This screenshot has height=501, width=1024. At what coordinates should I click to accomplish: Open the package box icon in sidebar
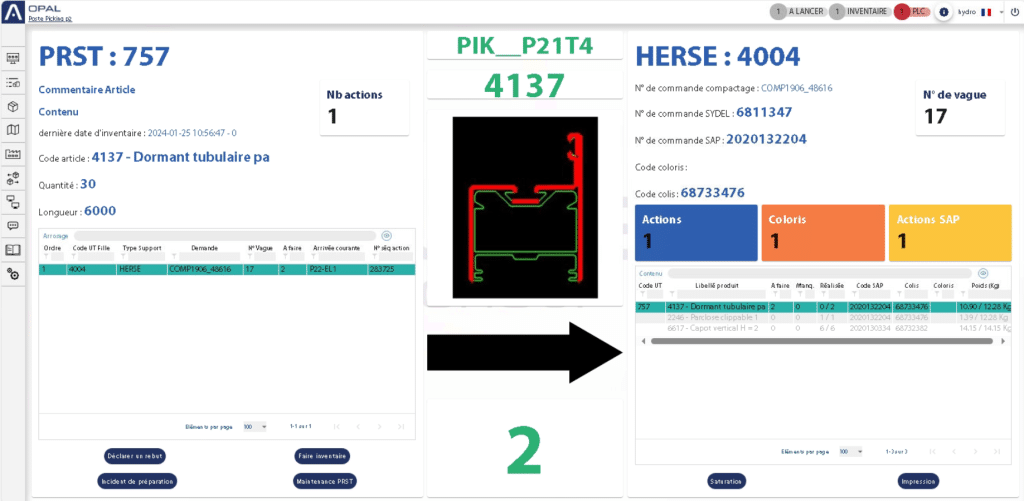(x=13, y=106)
